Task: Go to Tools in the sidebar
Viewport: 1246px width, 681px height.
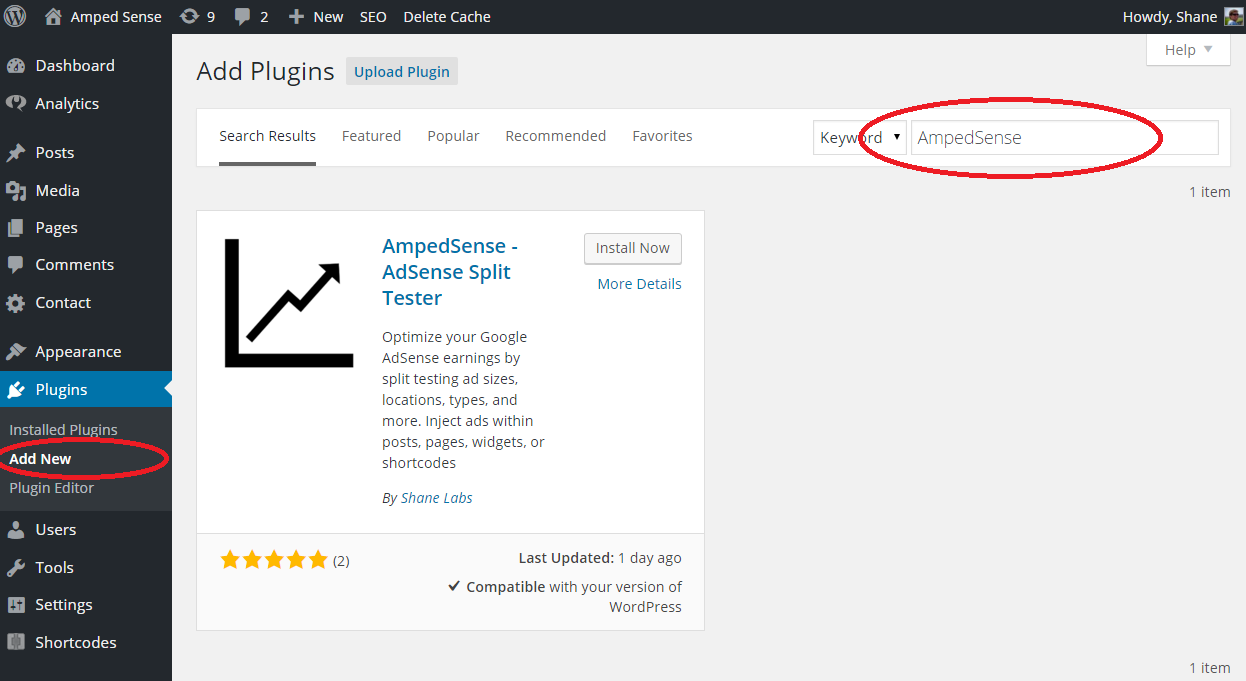Action: tap(55, 568)
